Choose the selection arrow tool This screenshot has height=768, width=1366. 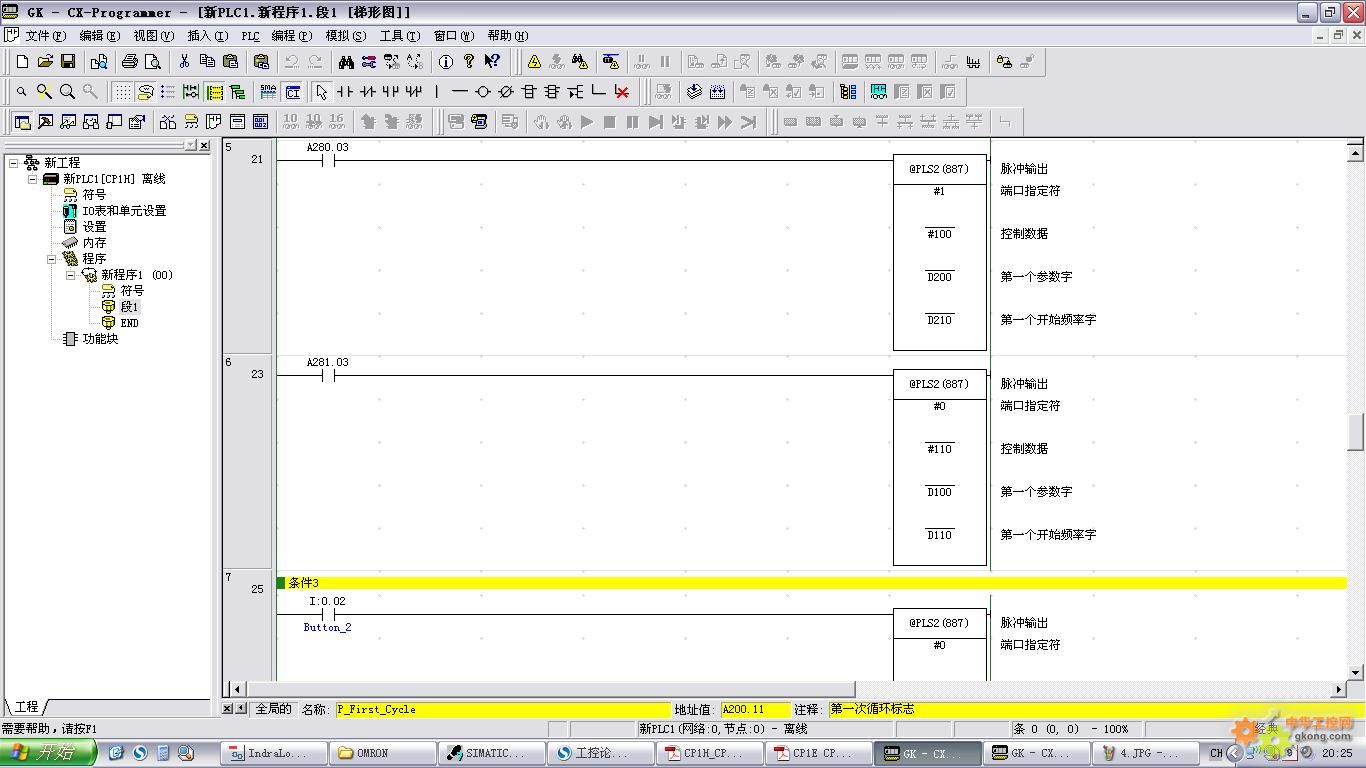tap(321, 92)
